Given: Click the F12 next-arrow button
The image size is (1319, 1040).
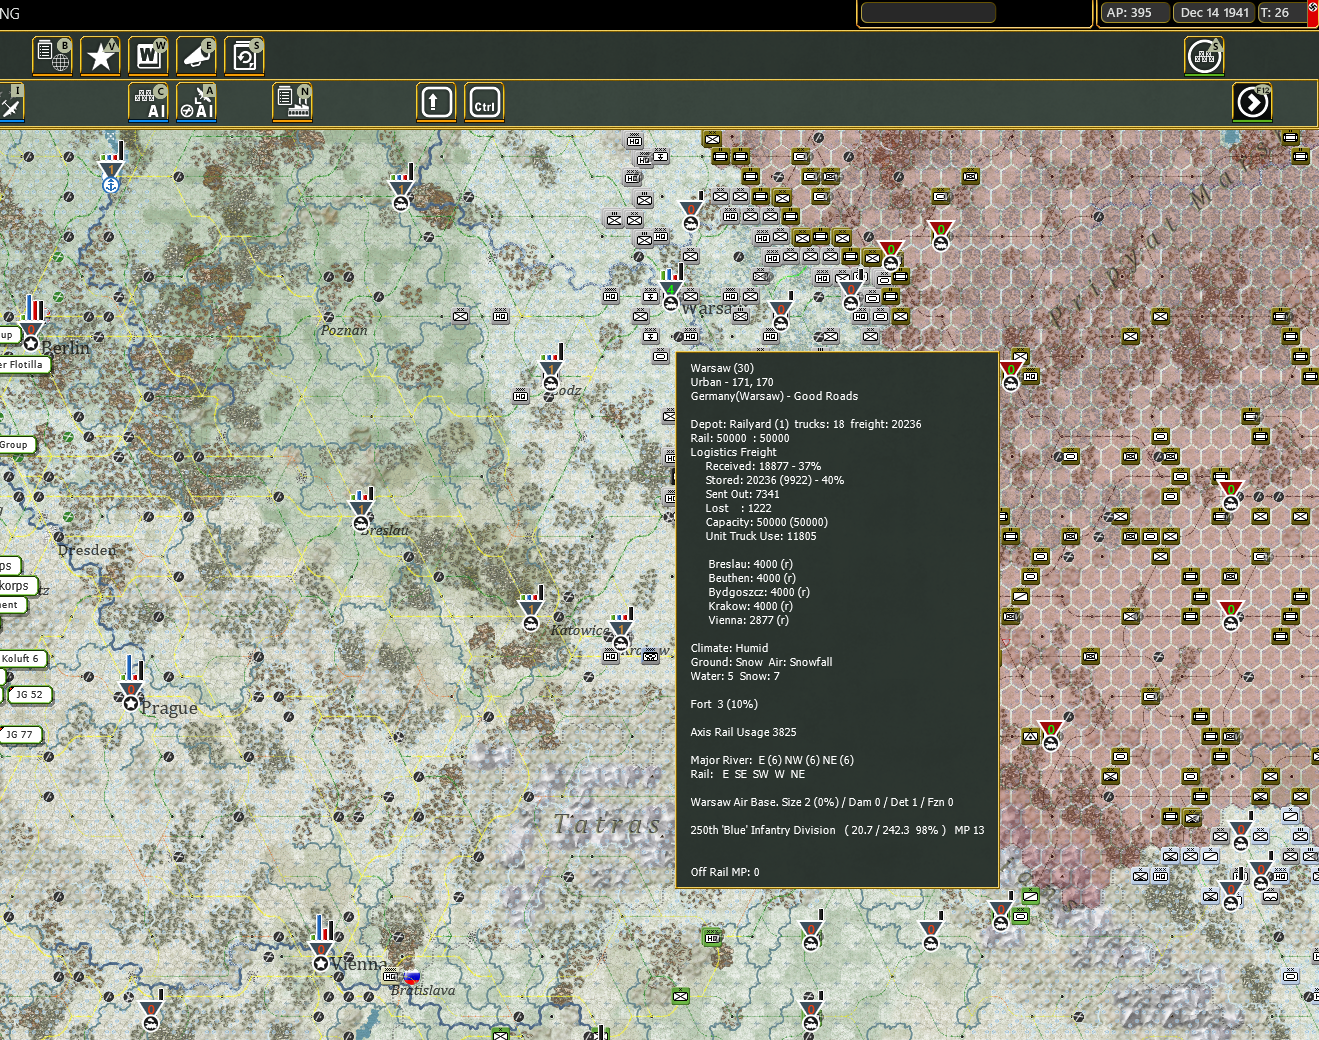Looking at the screenshot, I should pyautogui.click(x=1252, y=103).
